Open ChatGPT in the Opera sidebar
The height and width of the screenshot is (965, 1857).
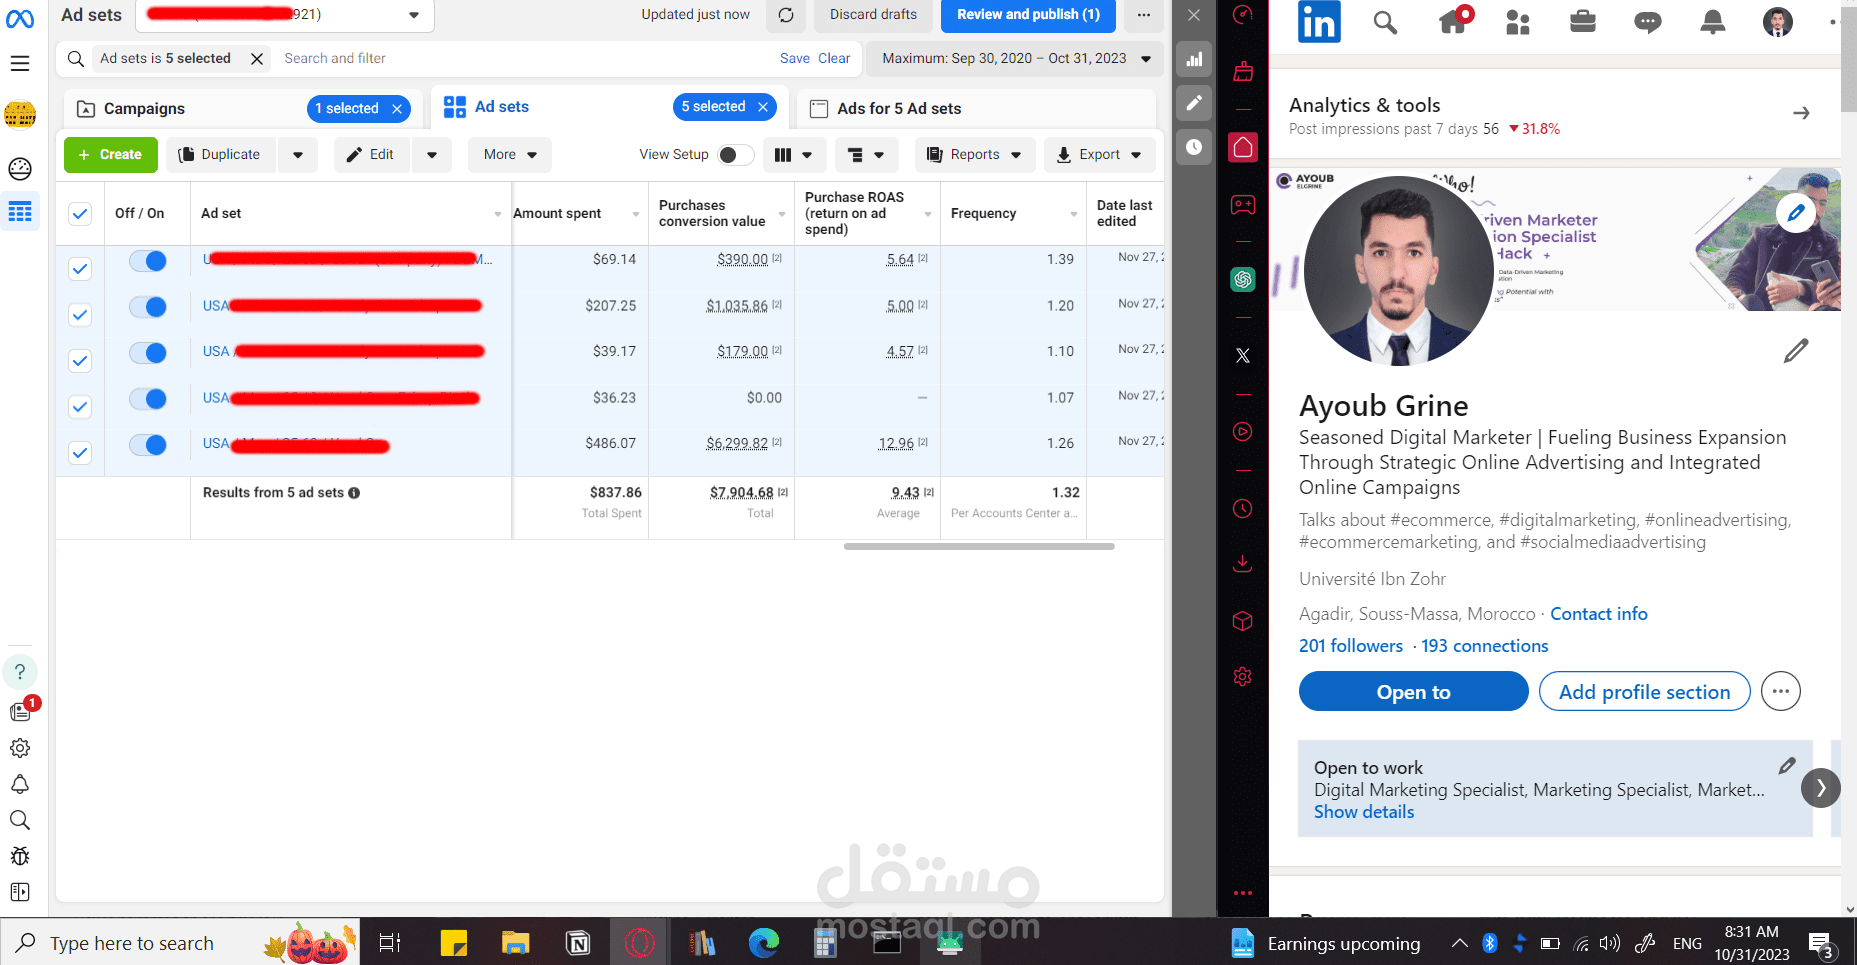(1243, 279)
